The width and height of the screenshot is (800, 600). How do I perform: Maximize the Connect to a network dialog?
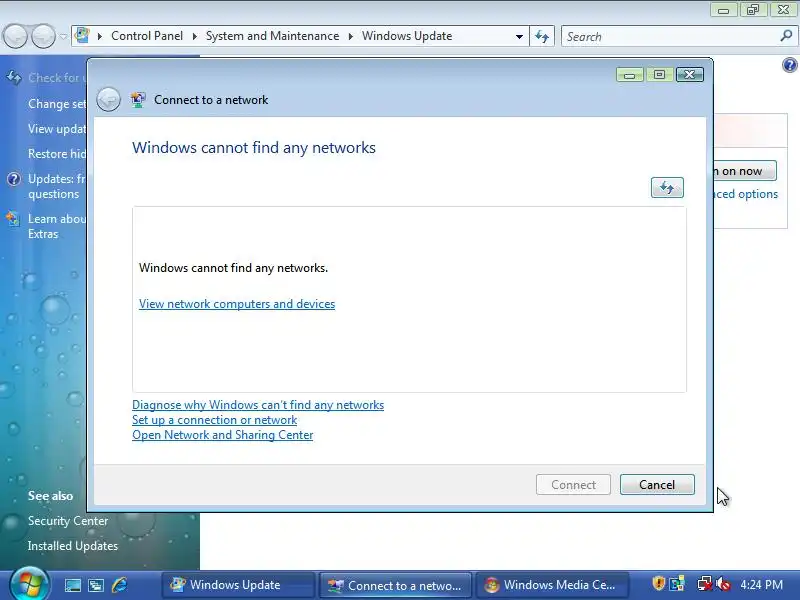(x=659, y=75)
